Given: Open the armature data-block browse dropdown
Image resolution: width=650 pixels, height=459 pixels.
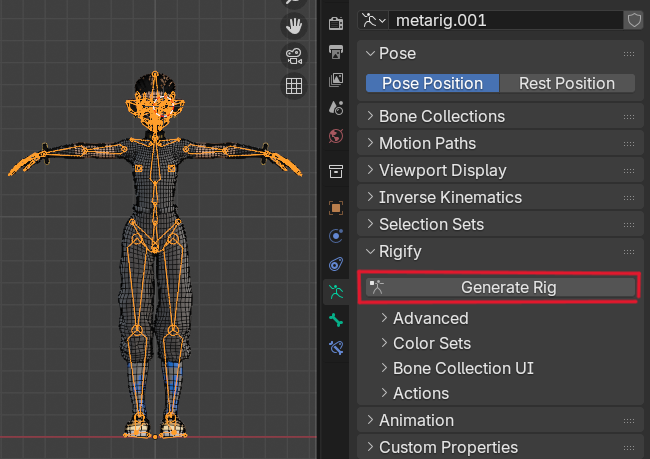Looking at the screenshot, I should (x=374, y=20).
